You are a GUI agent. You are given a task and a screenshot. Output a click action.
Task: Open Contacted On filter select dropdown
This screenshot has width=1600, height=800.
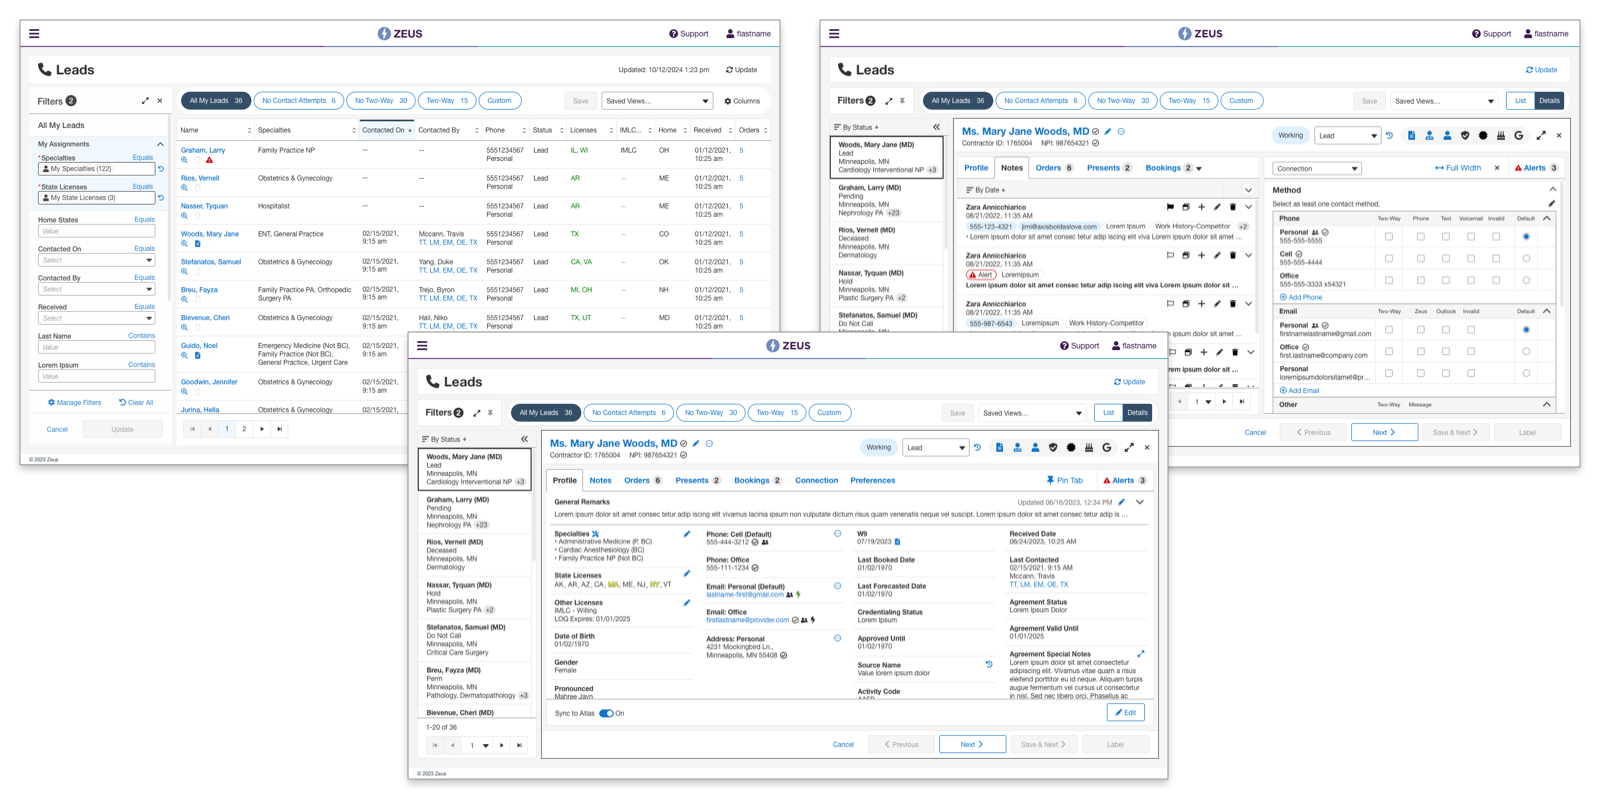(96, 260)
